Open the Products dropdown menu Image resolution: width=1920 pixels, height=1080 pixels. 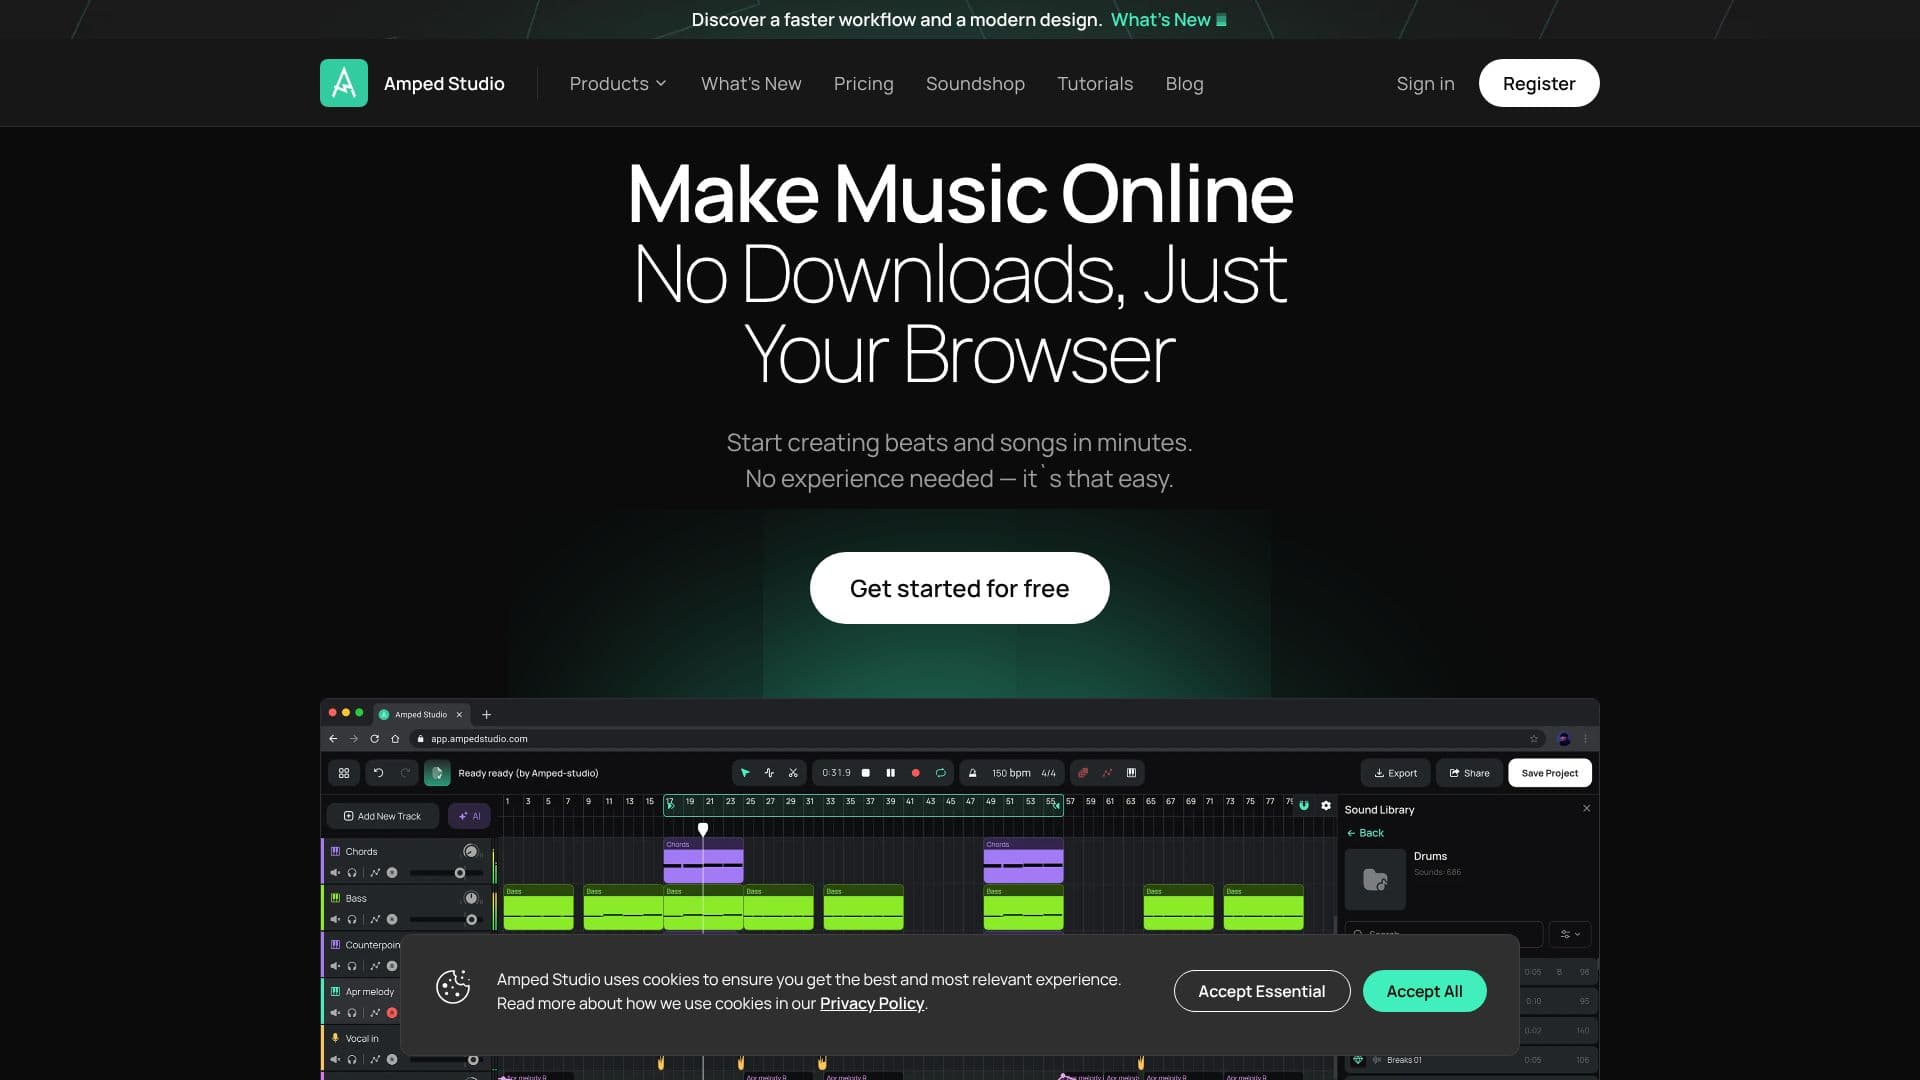618,84
